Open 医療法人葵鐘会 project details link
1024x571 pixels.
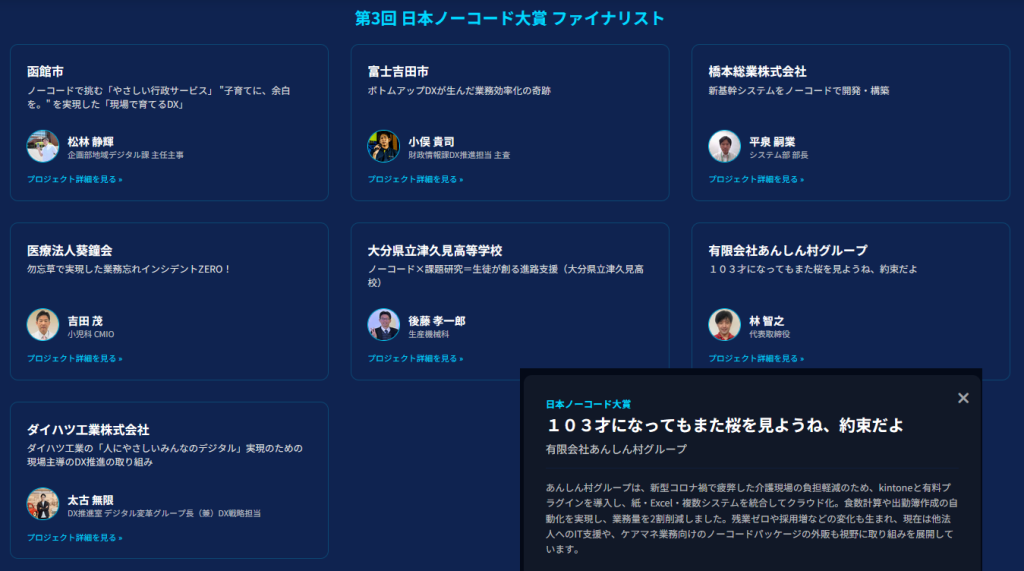[74, 358]
